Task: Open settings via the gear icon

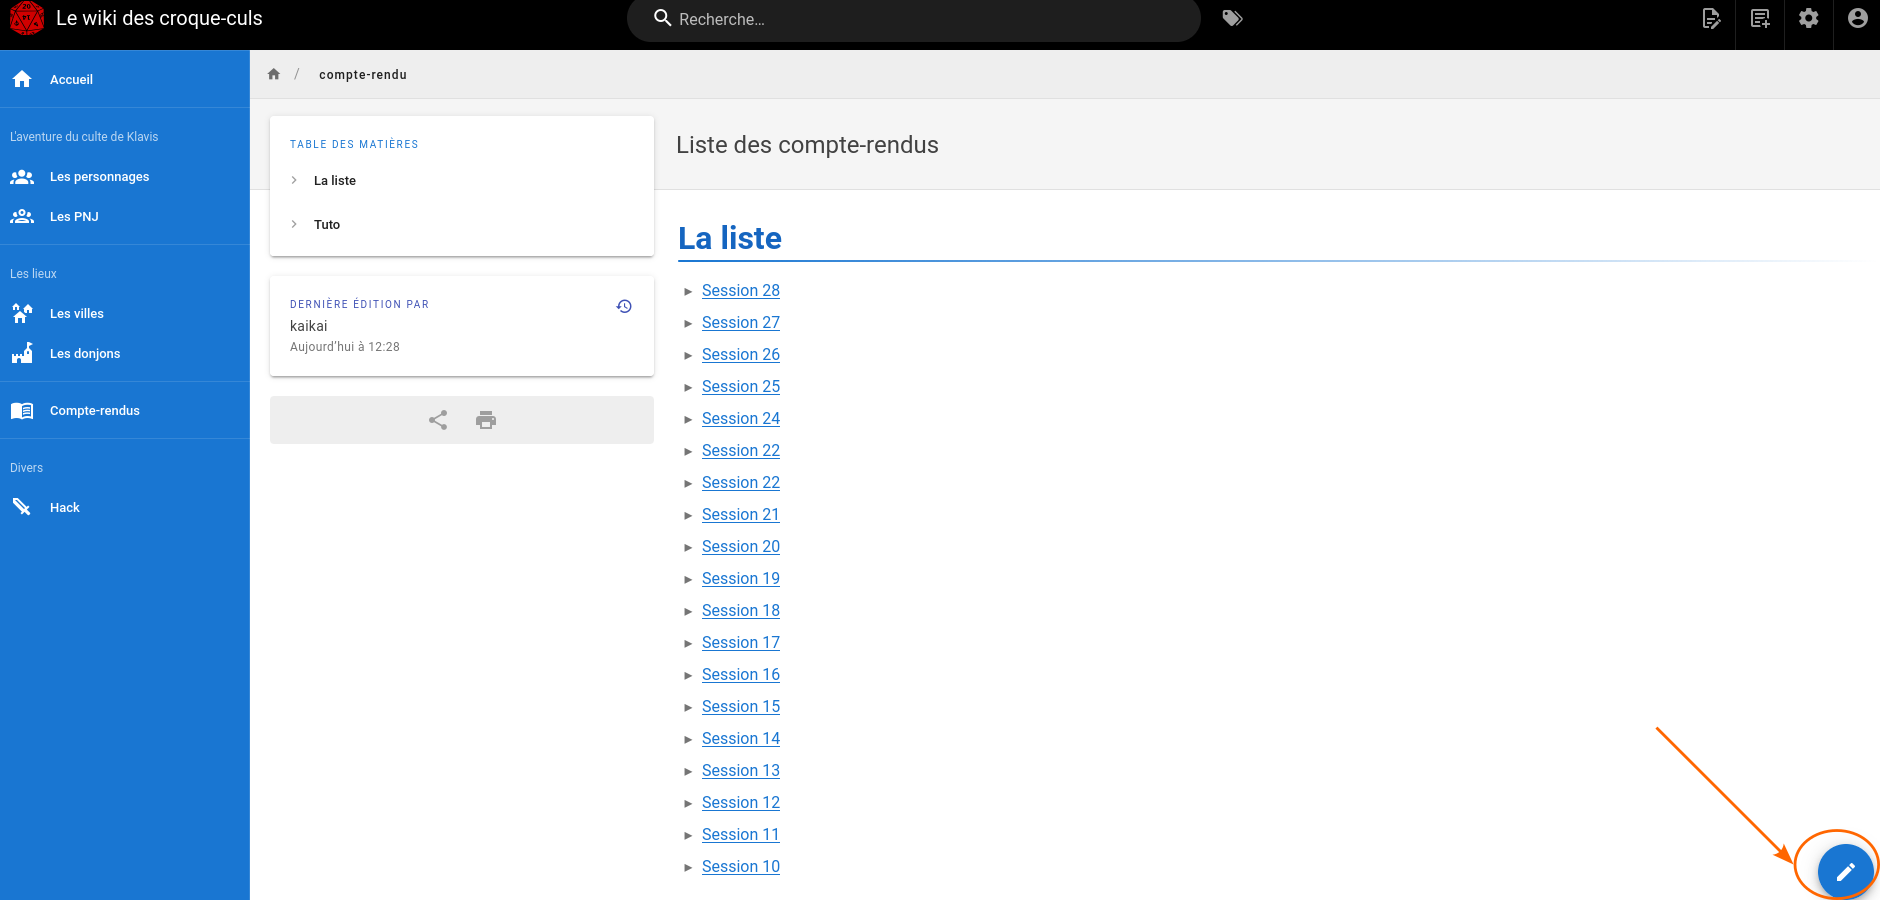Action: 1808,18
